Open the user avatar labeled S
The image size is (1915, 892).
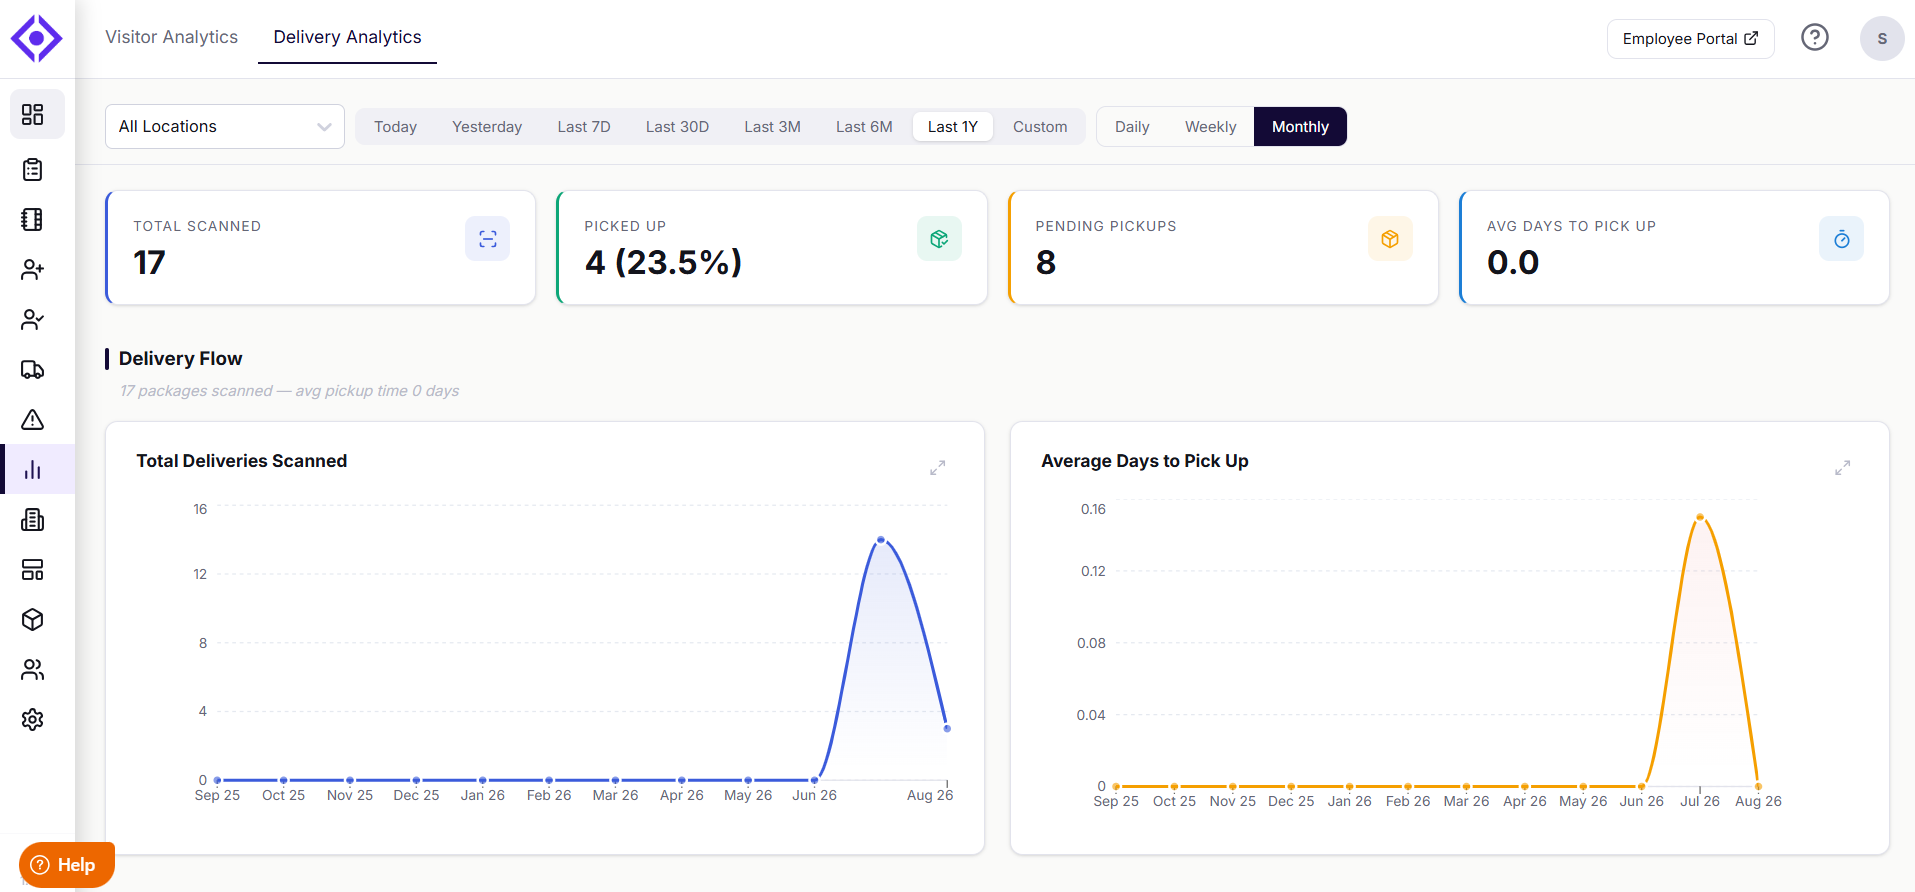(x=1882, y=39)
